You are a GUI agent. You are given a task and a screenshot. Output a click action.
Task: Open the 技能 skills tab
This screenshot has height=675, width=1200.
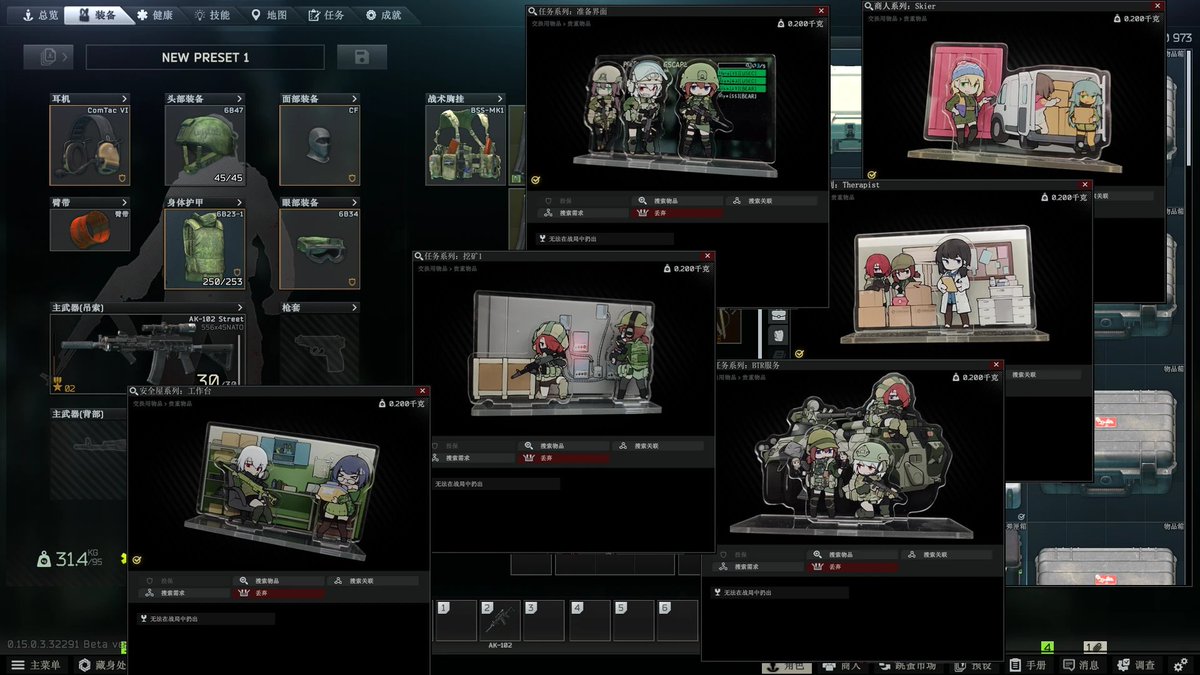click(x=212, y=15)
